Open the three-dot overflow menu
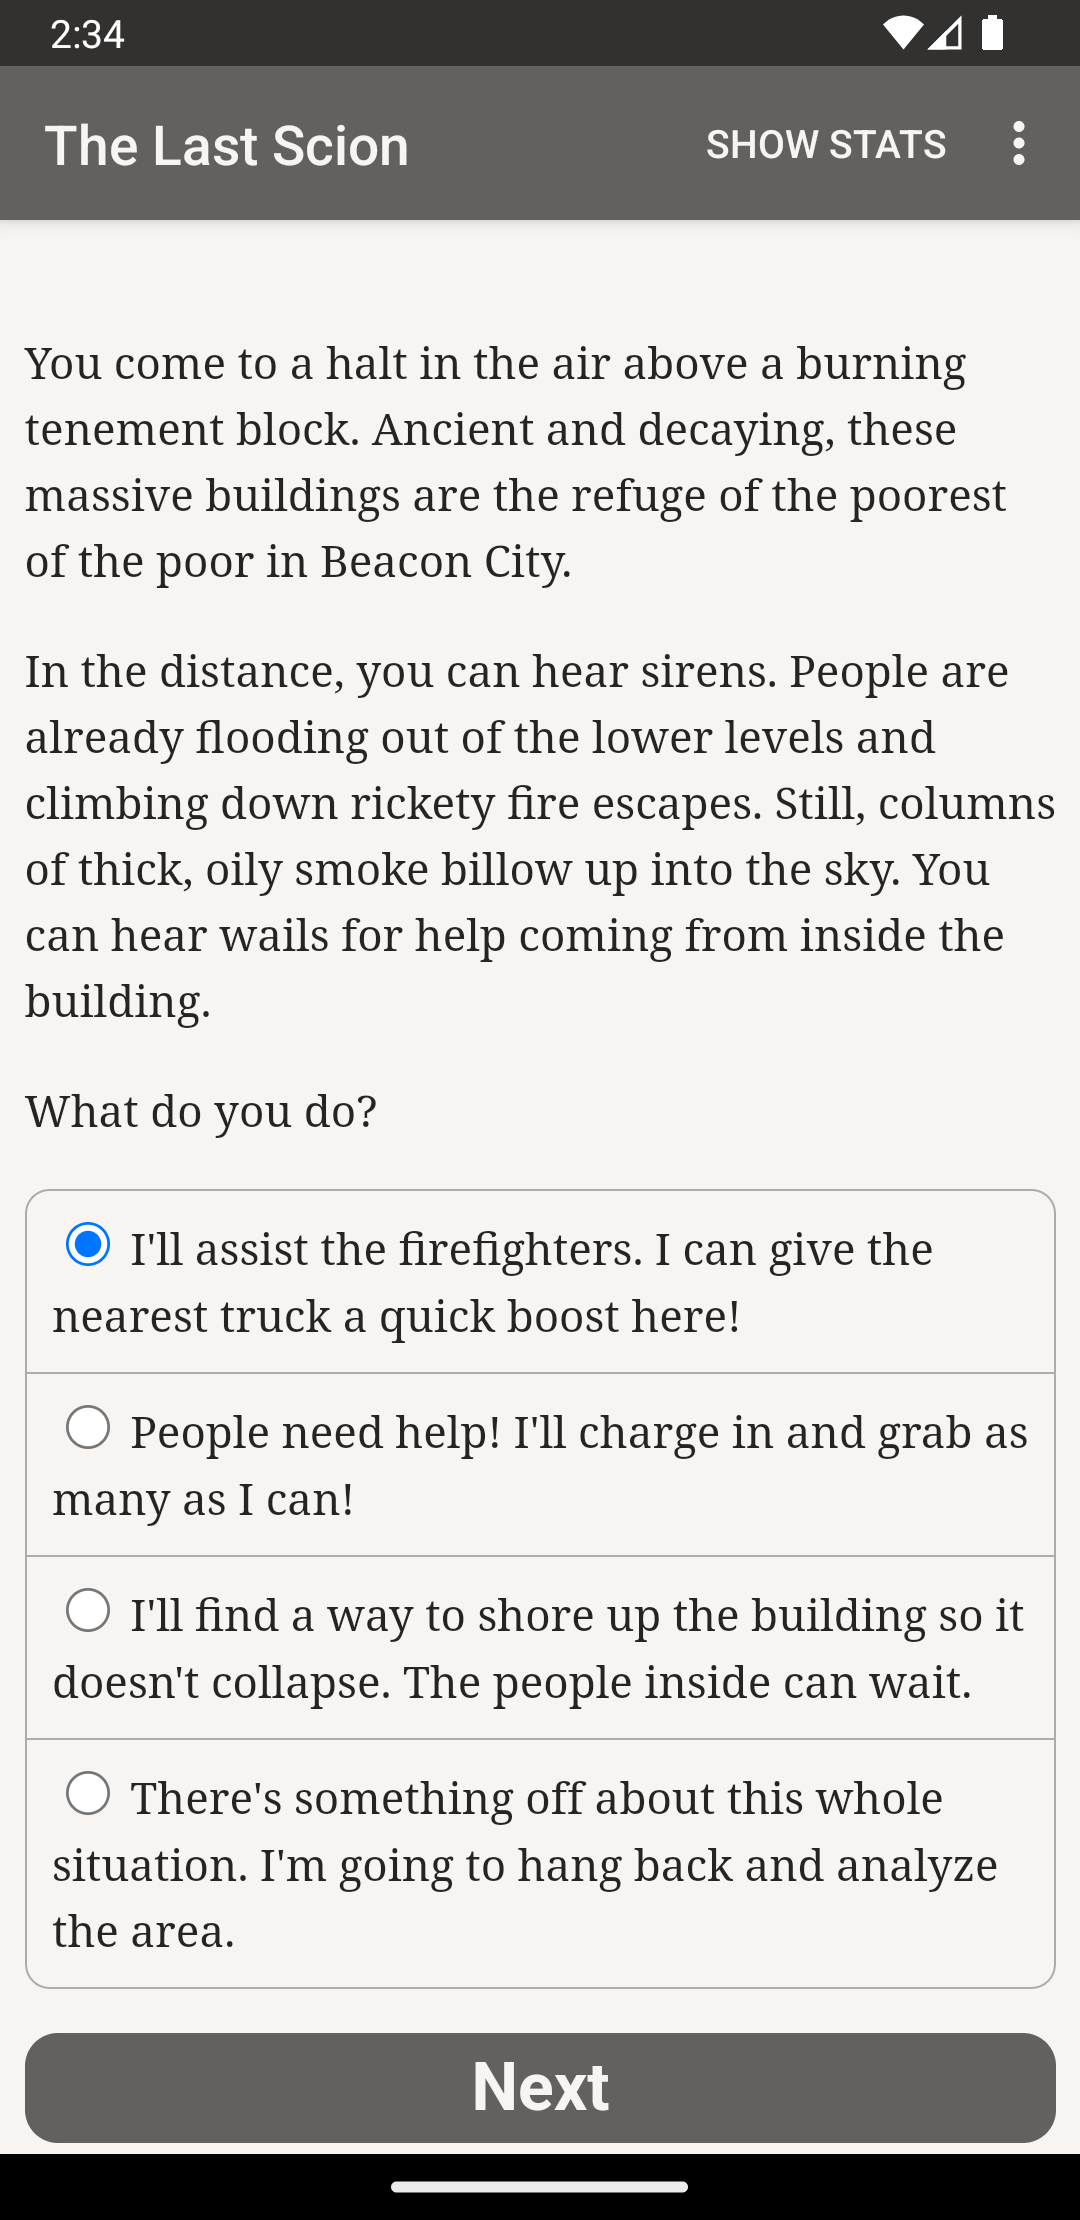The image size is (1080, 2220). (1018, 144)
